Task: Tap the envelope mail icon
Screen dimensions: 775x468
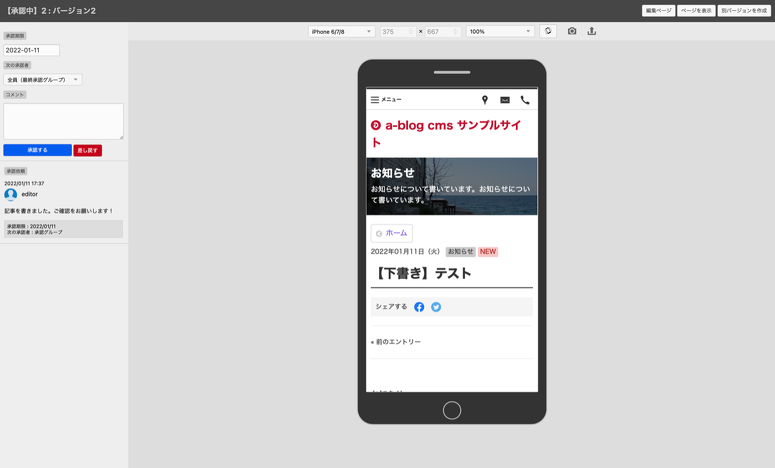Action: point(505,100)
